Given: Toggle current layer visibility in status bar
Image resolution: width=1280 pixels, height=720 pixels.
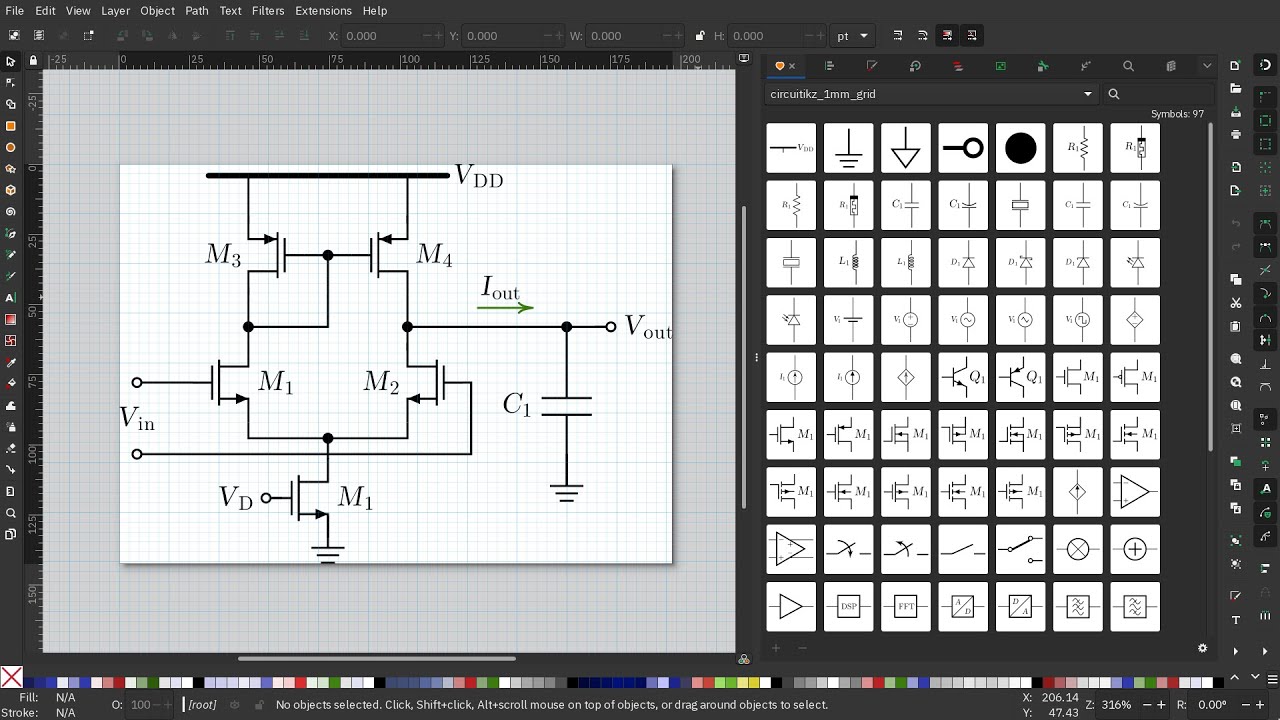Looking at the screenshot, I should point(235,705).
